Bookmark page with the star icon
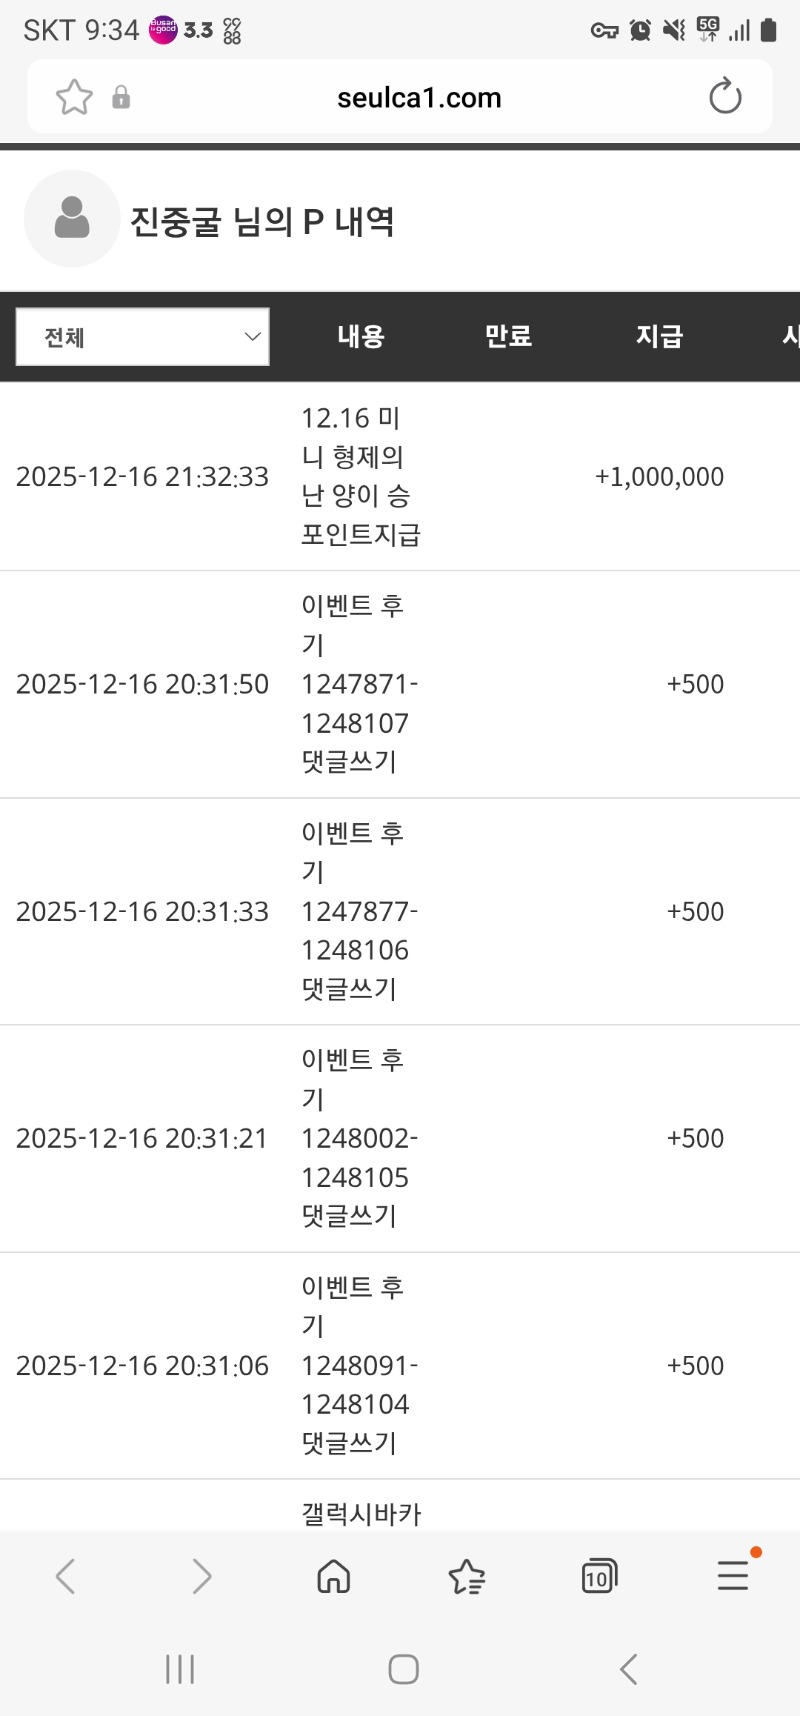Viewport: 800px width, 1716px height. (x=74, y=97)
